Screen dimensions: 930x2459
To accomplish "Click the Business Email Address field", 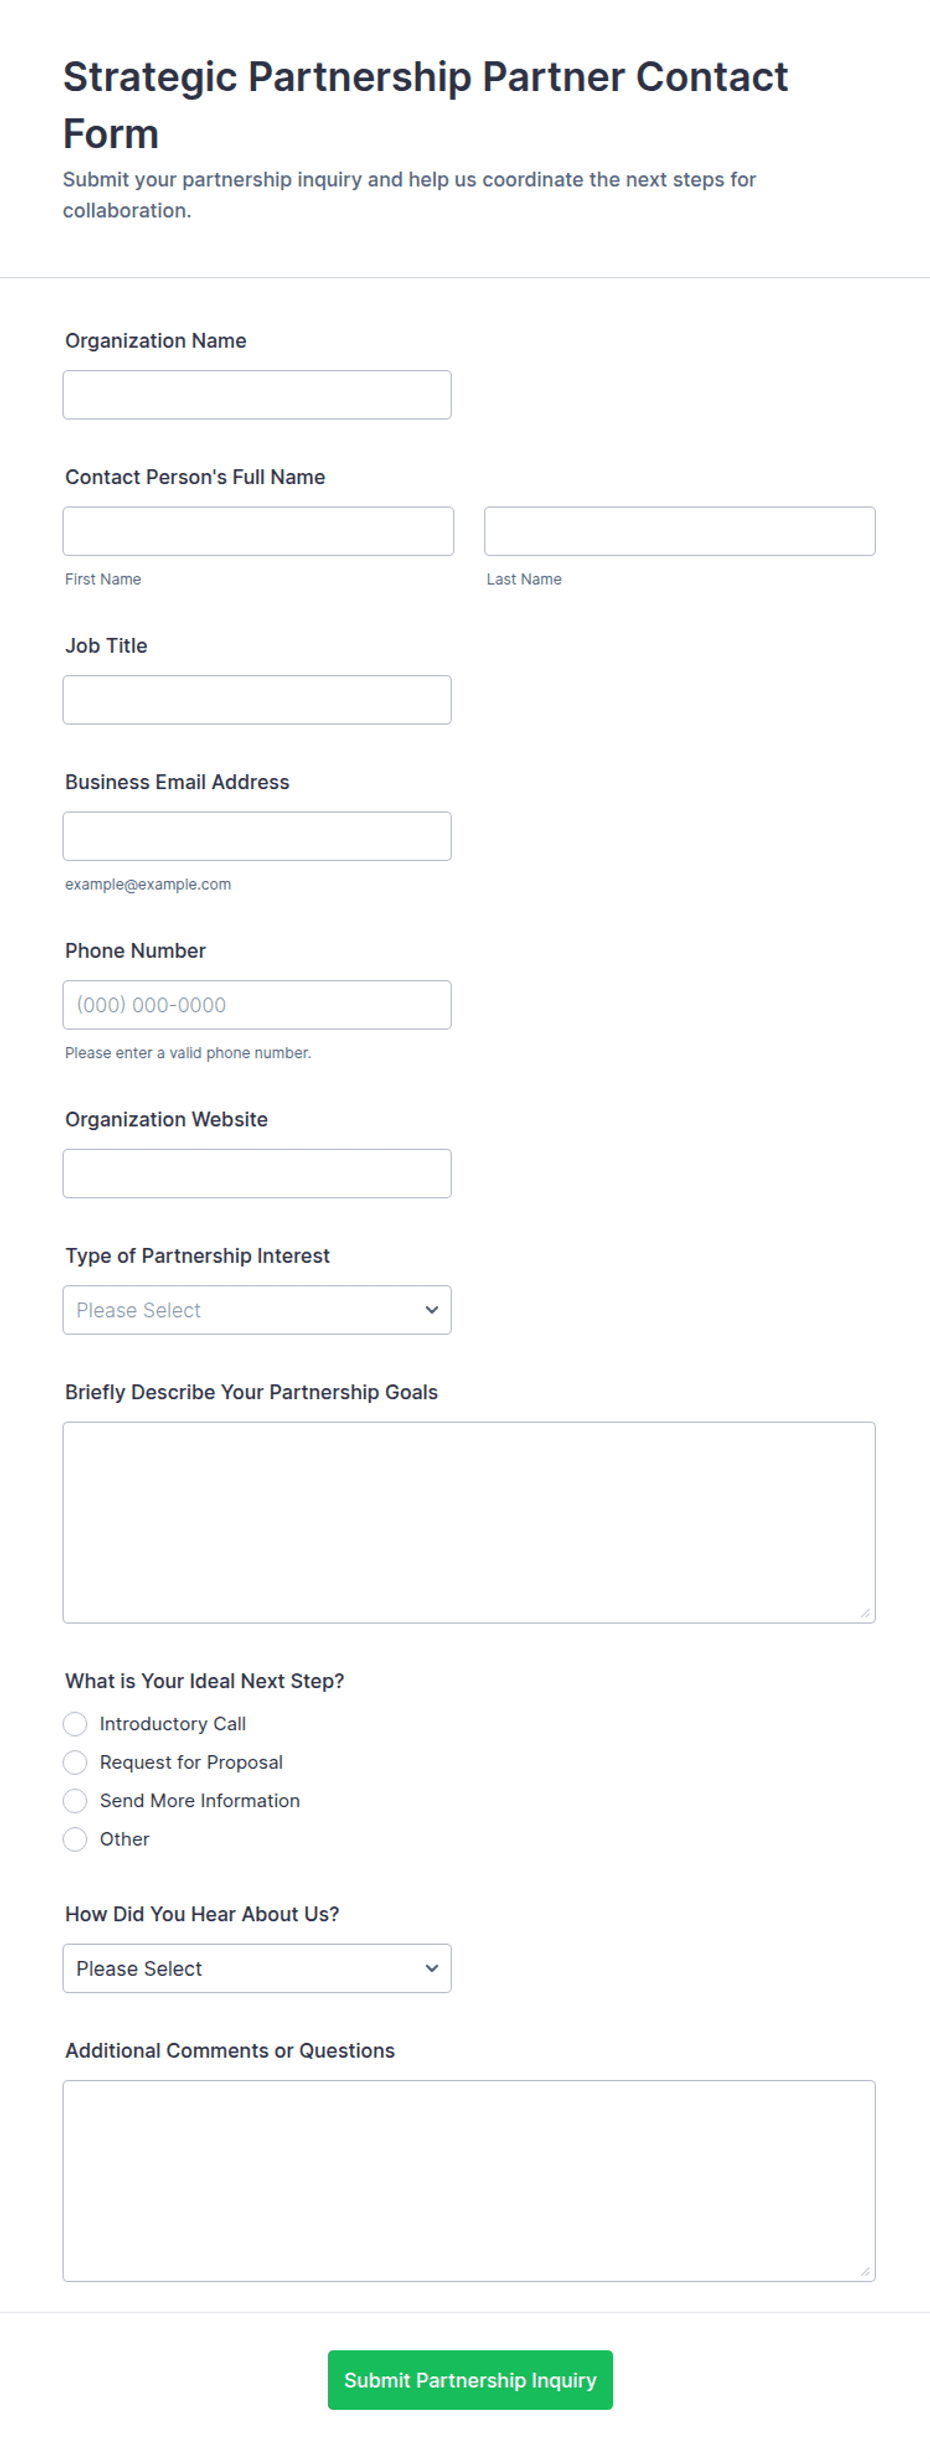I will click(x=257, y=836).
